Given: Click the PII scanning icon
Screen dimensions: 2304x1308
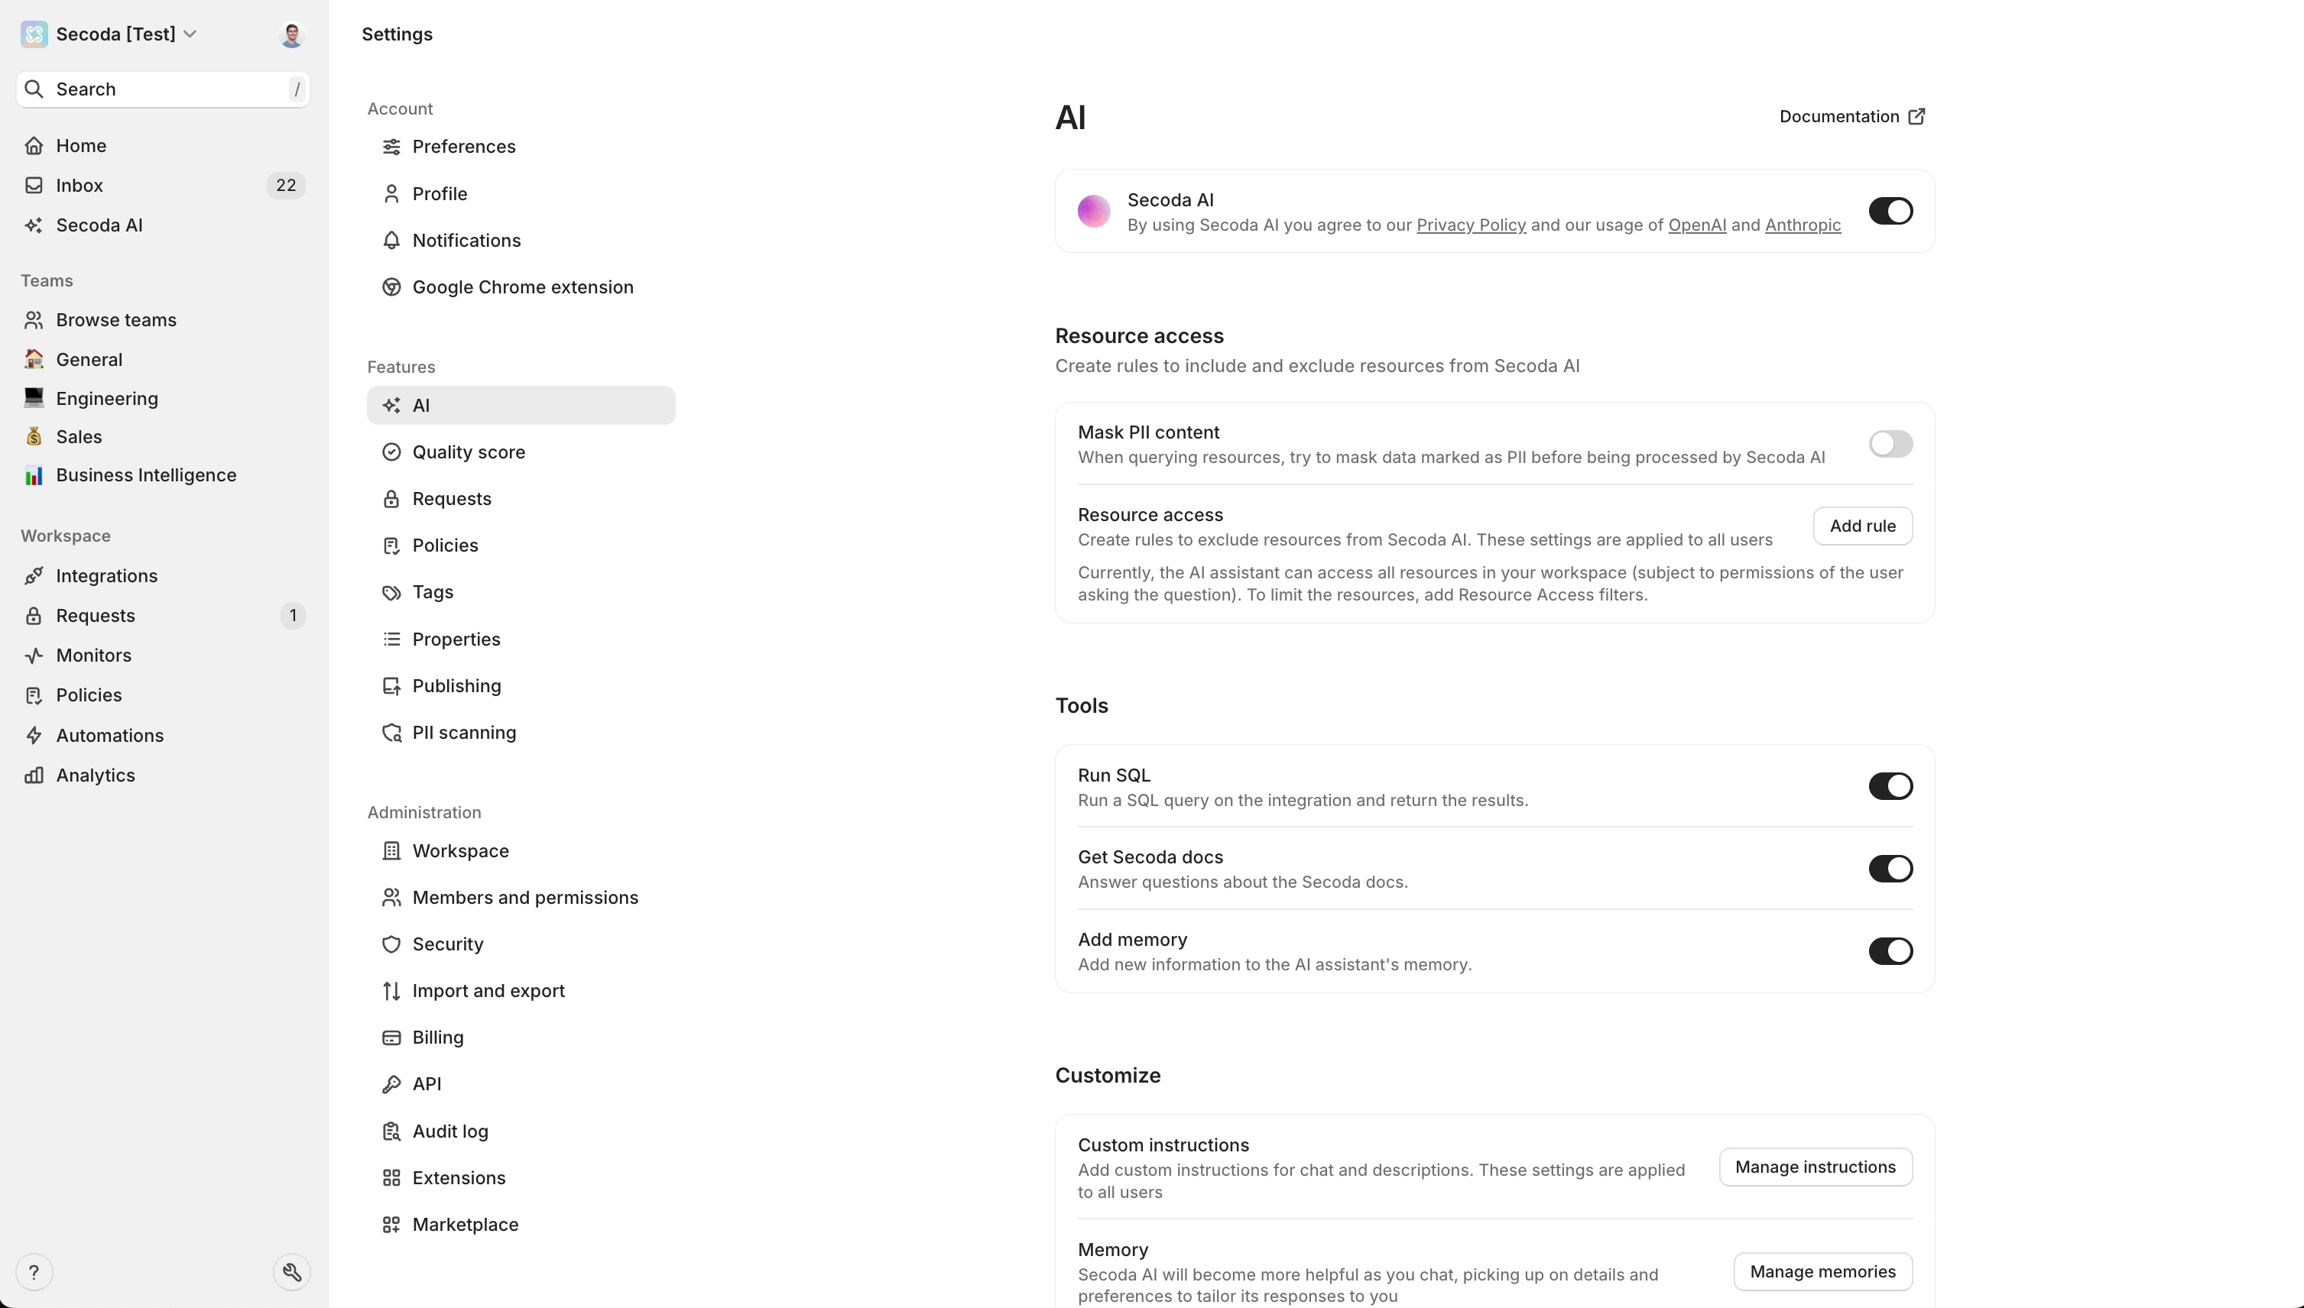Looking at the screenshot, I should click(x=391, y=733).
